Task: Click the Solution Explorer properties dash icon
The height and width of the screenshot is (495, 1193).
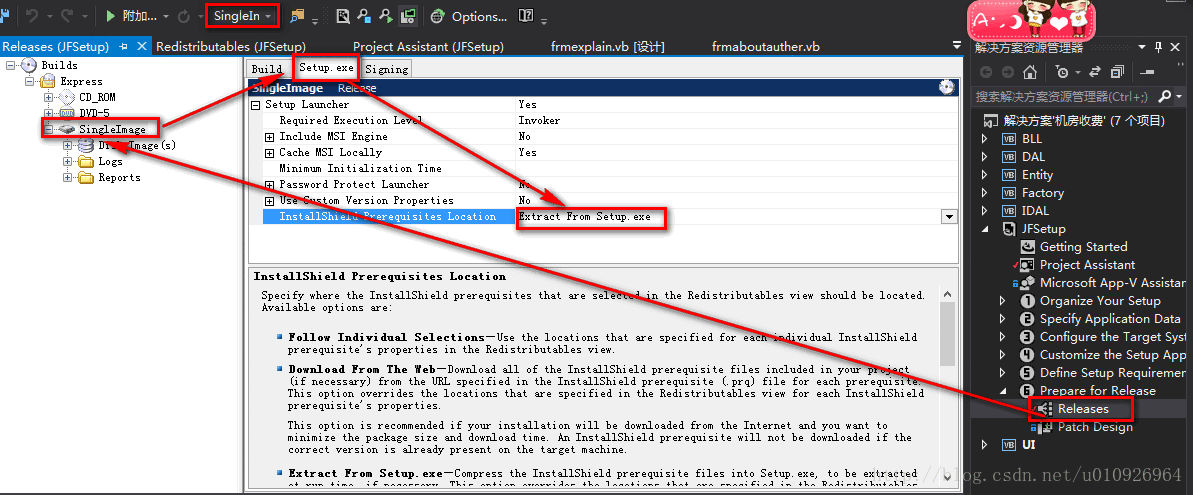Action: coord(1147,72)
